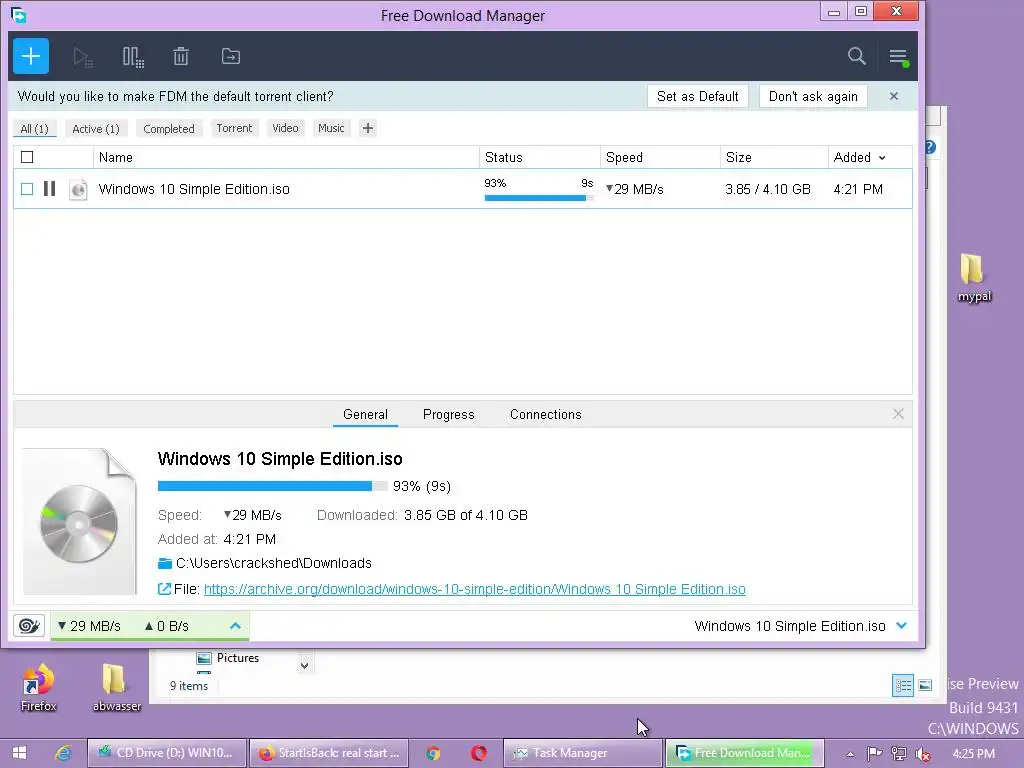
Task: Switch Explorer window to large icons view
Action: click(925, 685)
